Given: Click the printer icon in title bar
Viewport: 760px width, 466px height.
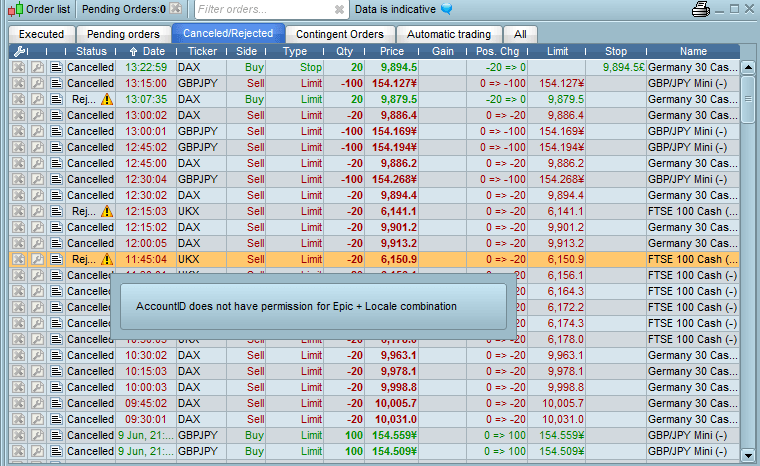Looking at the screenshot, I should 701,9.
